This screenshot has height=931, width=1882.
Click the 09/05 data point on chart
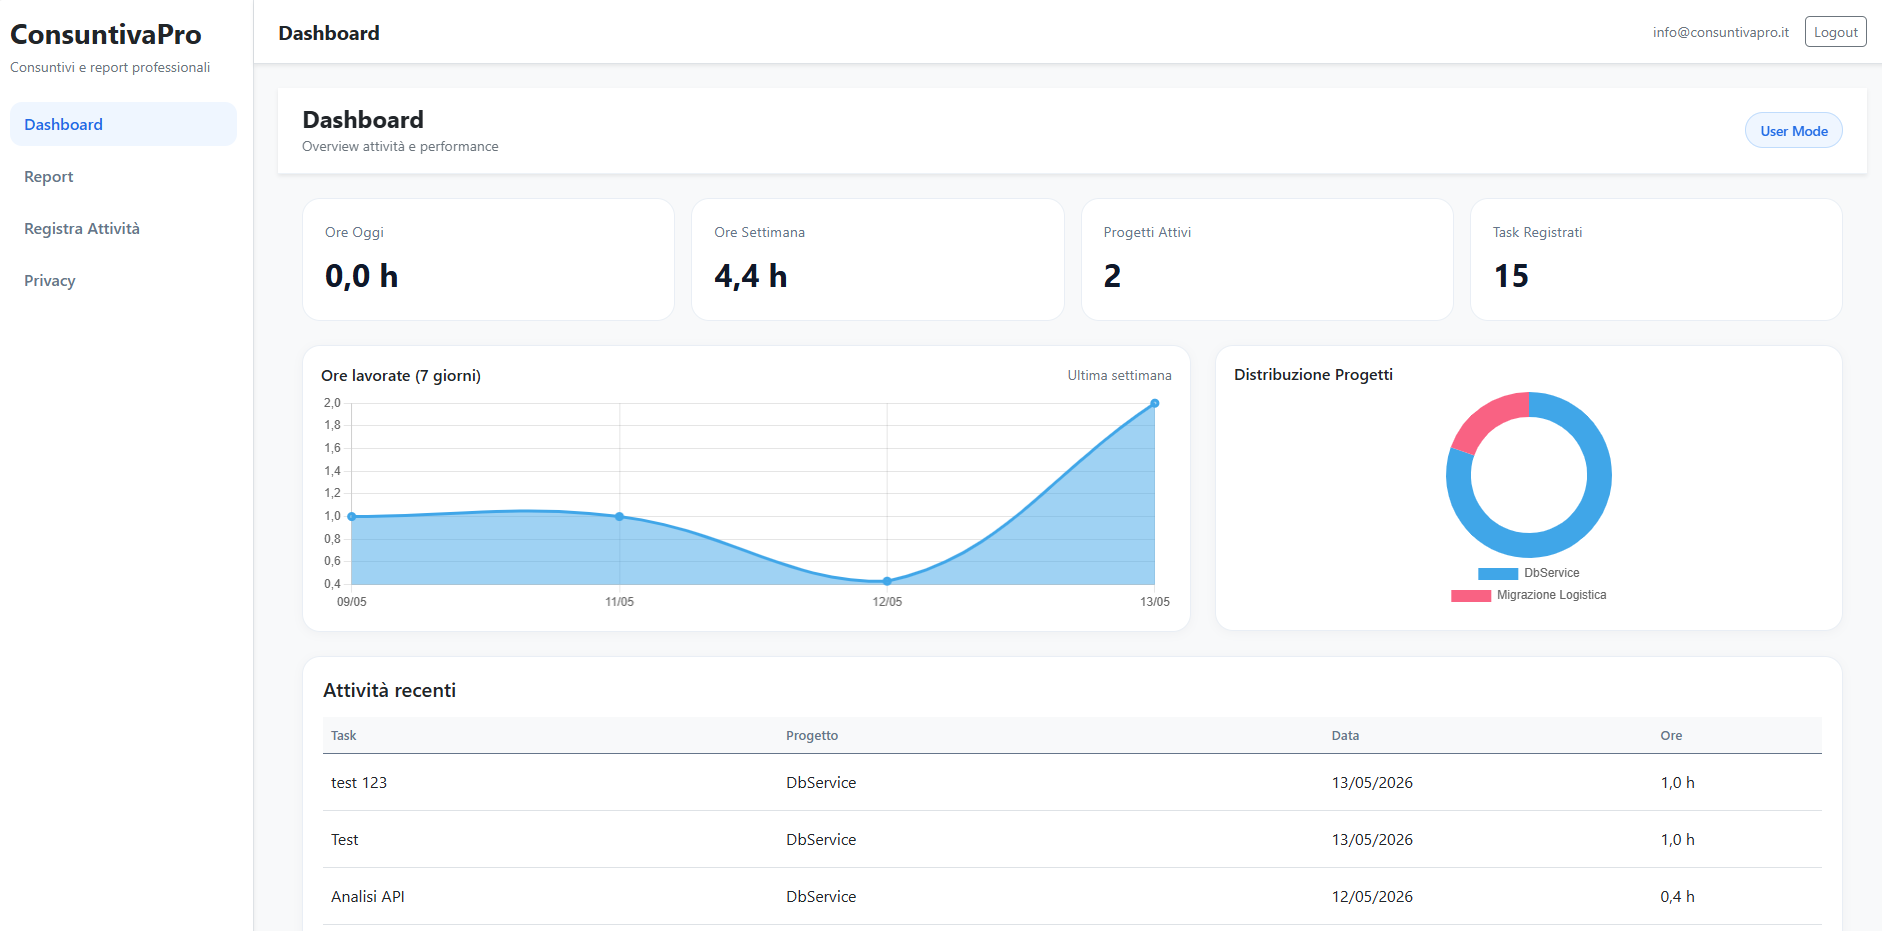coord(352,516)
